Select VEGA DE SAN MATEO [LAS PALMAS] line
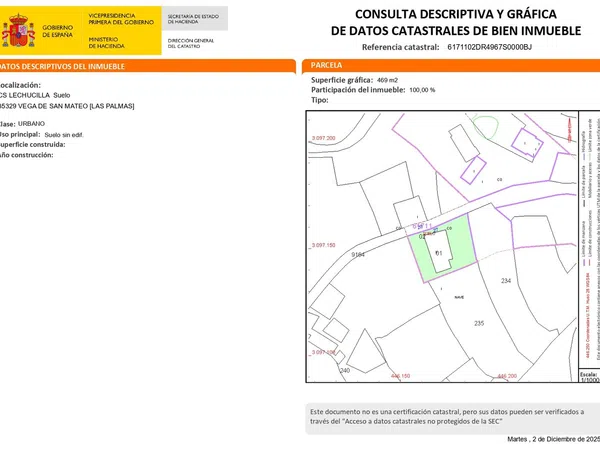This screenshot has height=450, width=600. (x=67, y=106)
